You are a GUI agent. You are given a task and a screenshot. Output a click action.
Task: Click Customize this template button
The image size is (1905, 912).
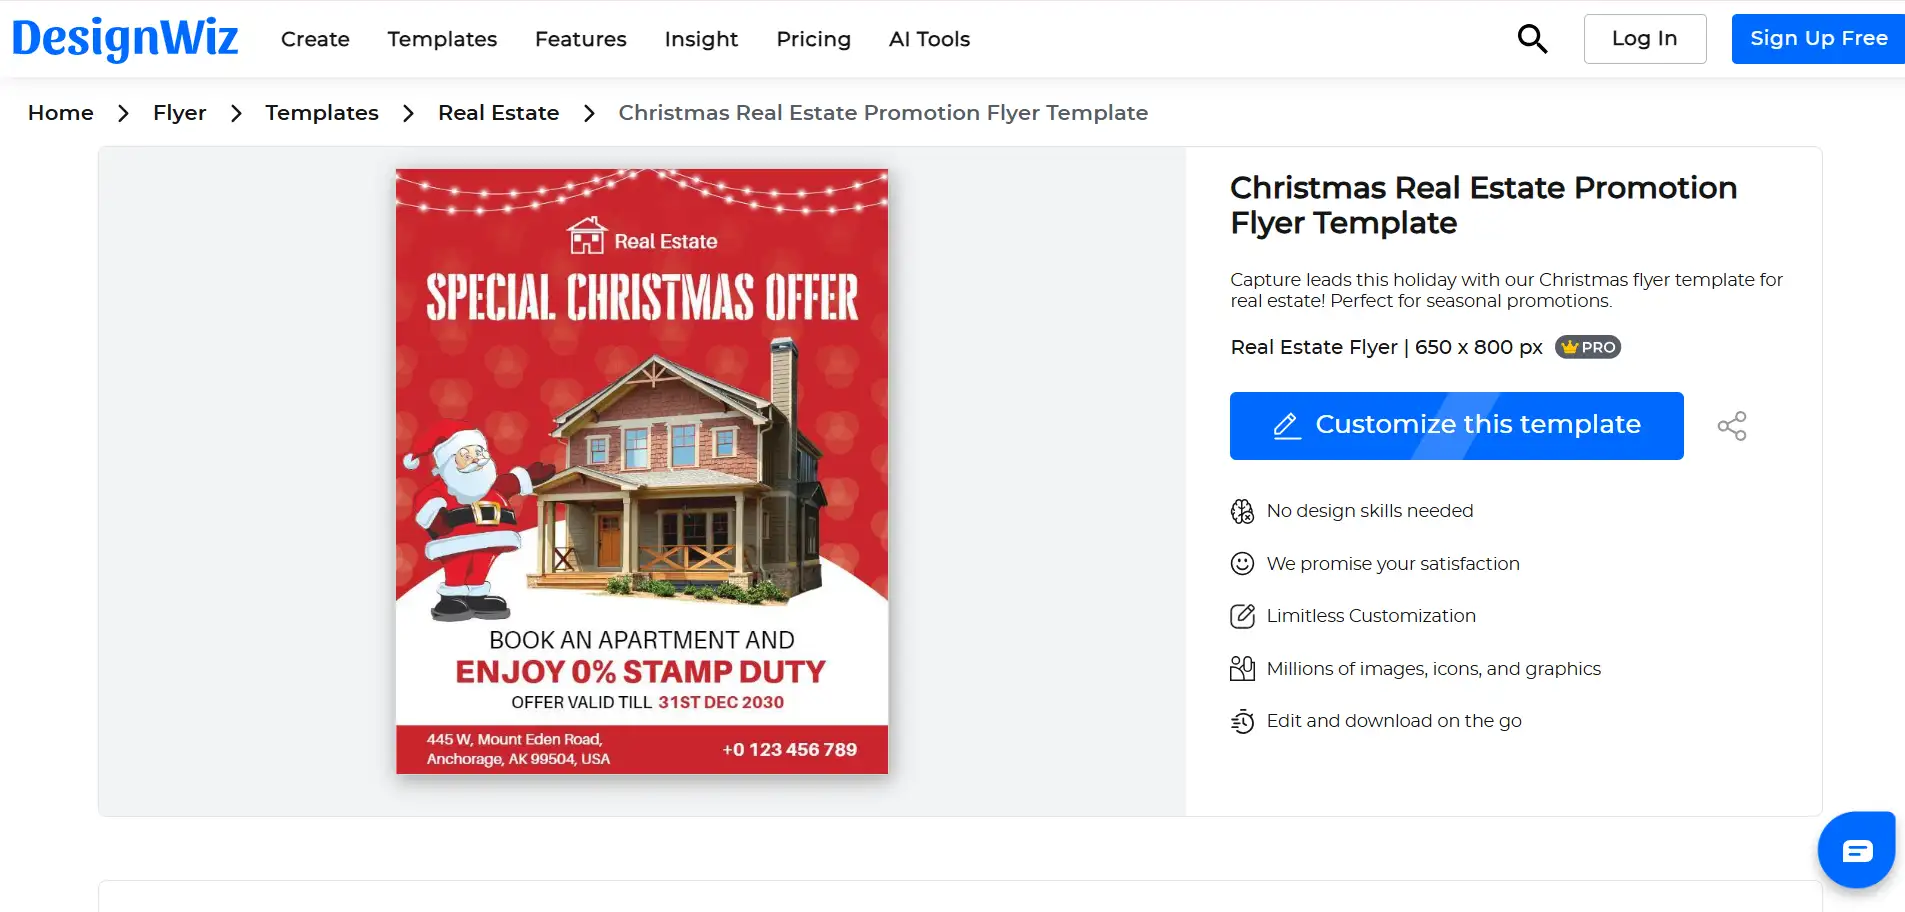tap(1456, 426)
